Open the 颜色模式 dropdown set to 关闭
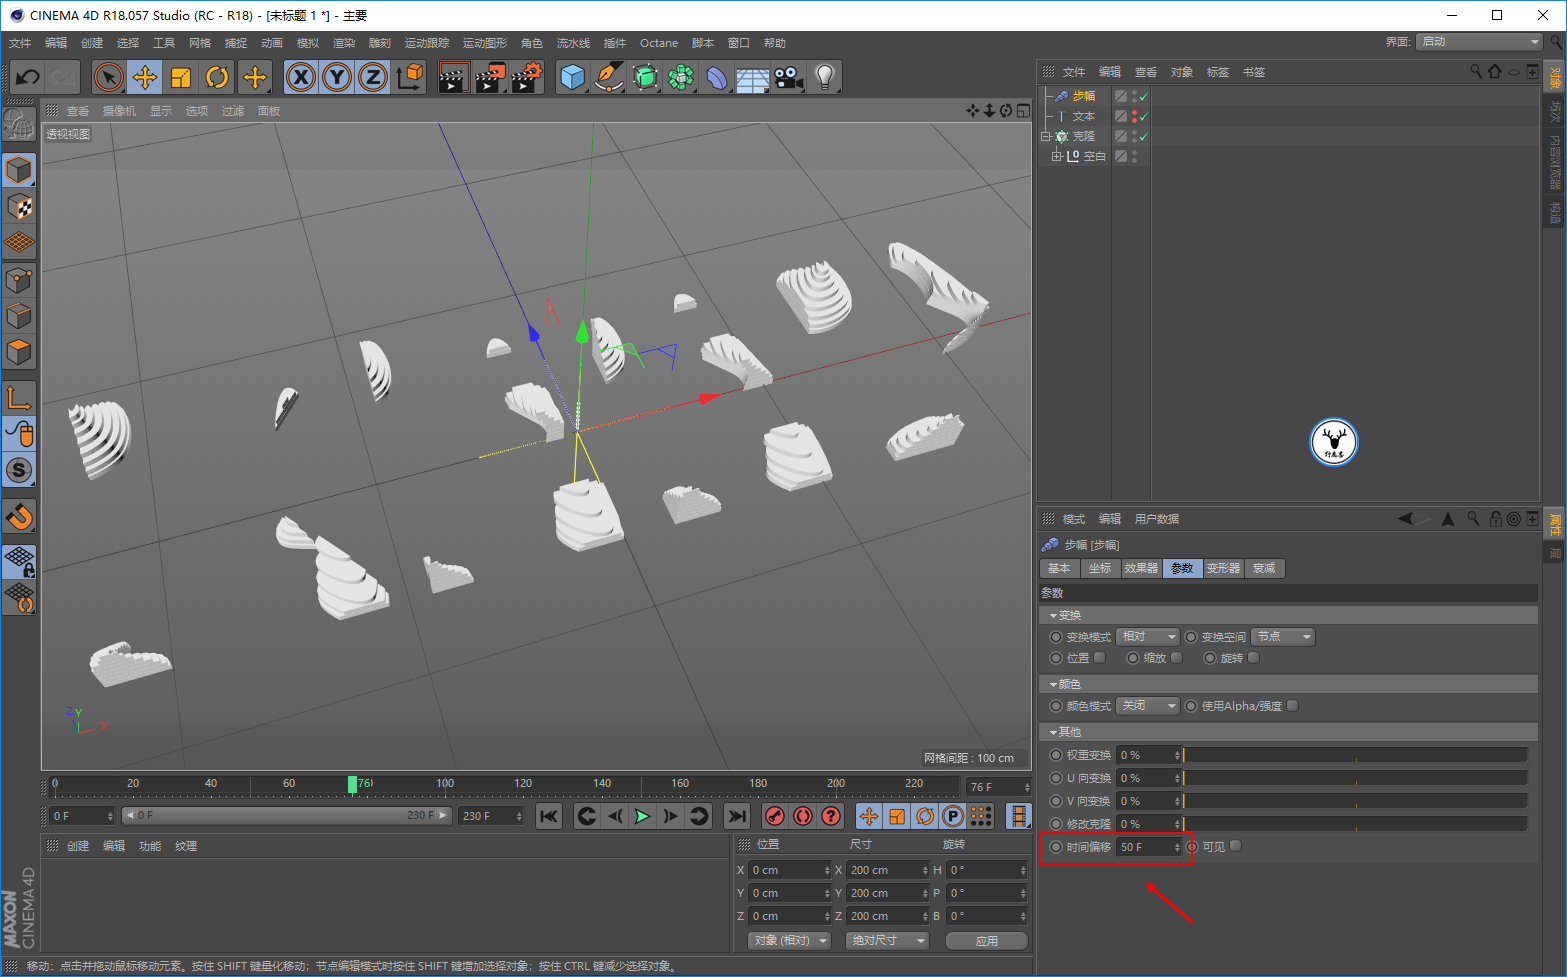1567x977 pixels. [x=1148, y=706]
